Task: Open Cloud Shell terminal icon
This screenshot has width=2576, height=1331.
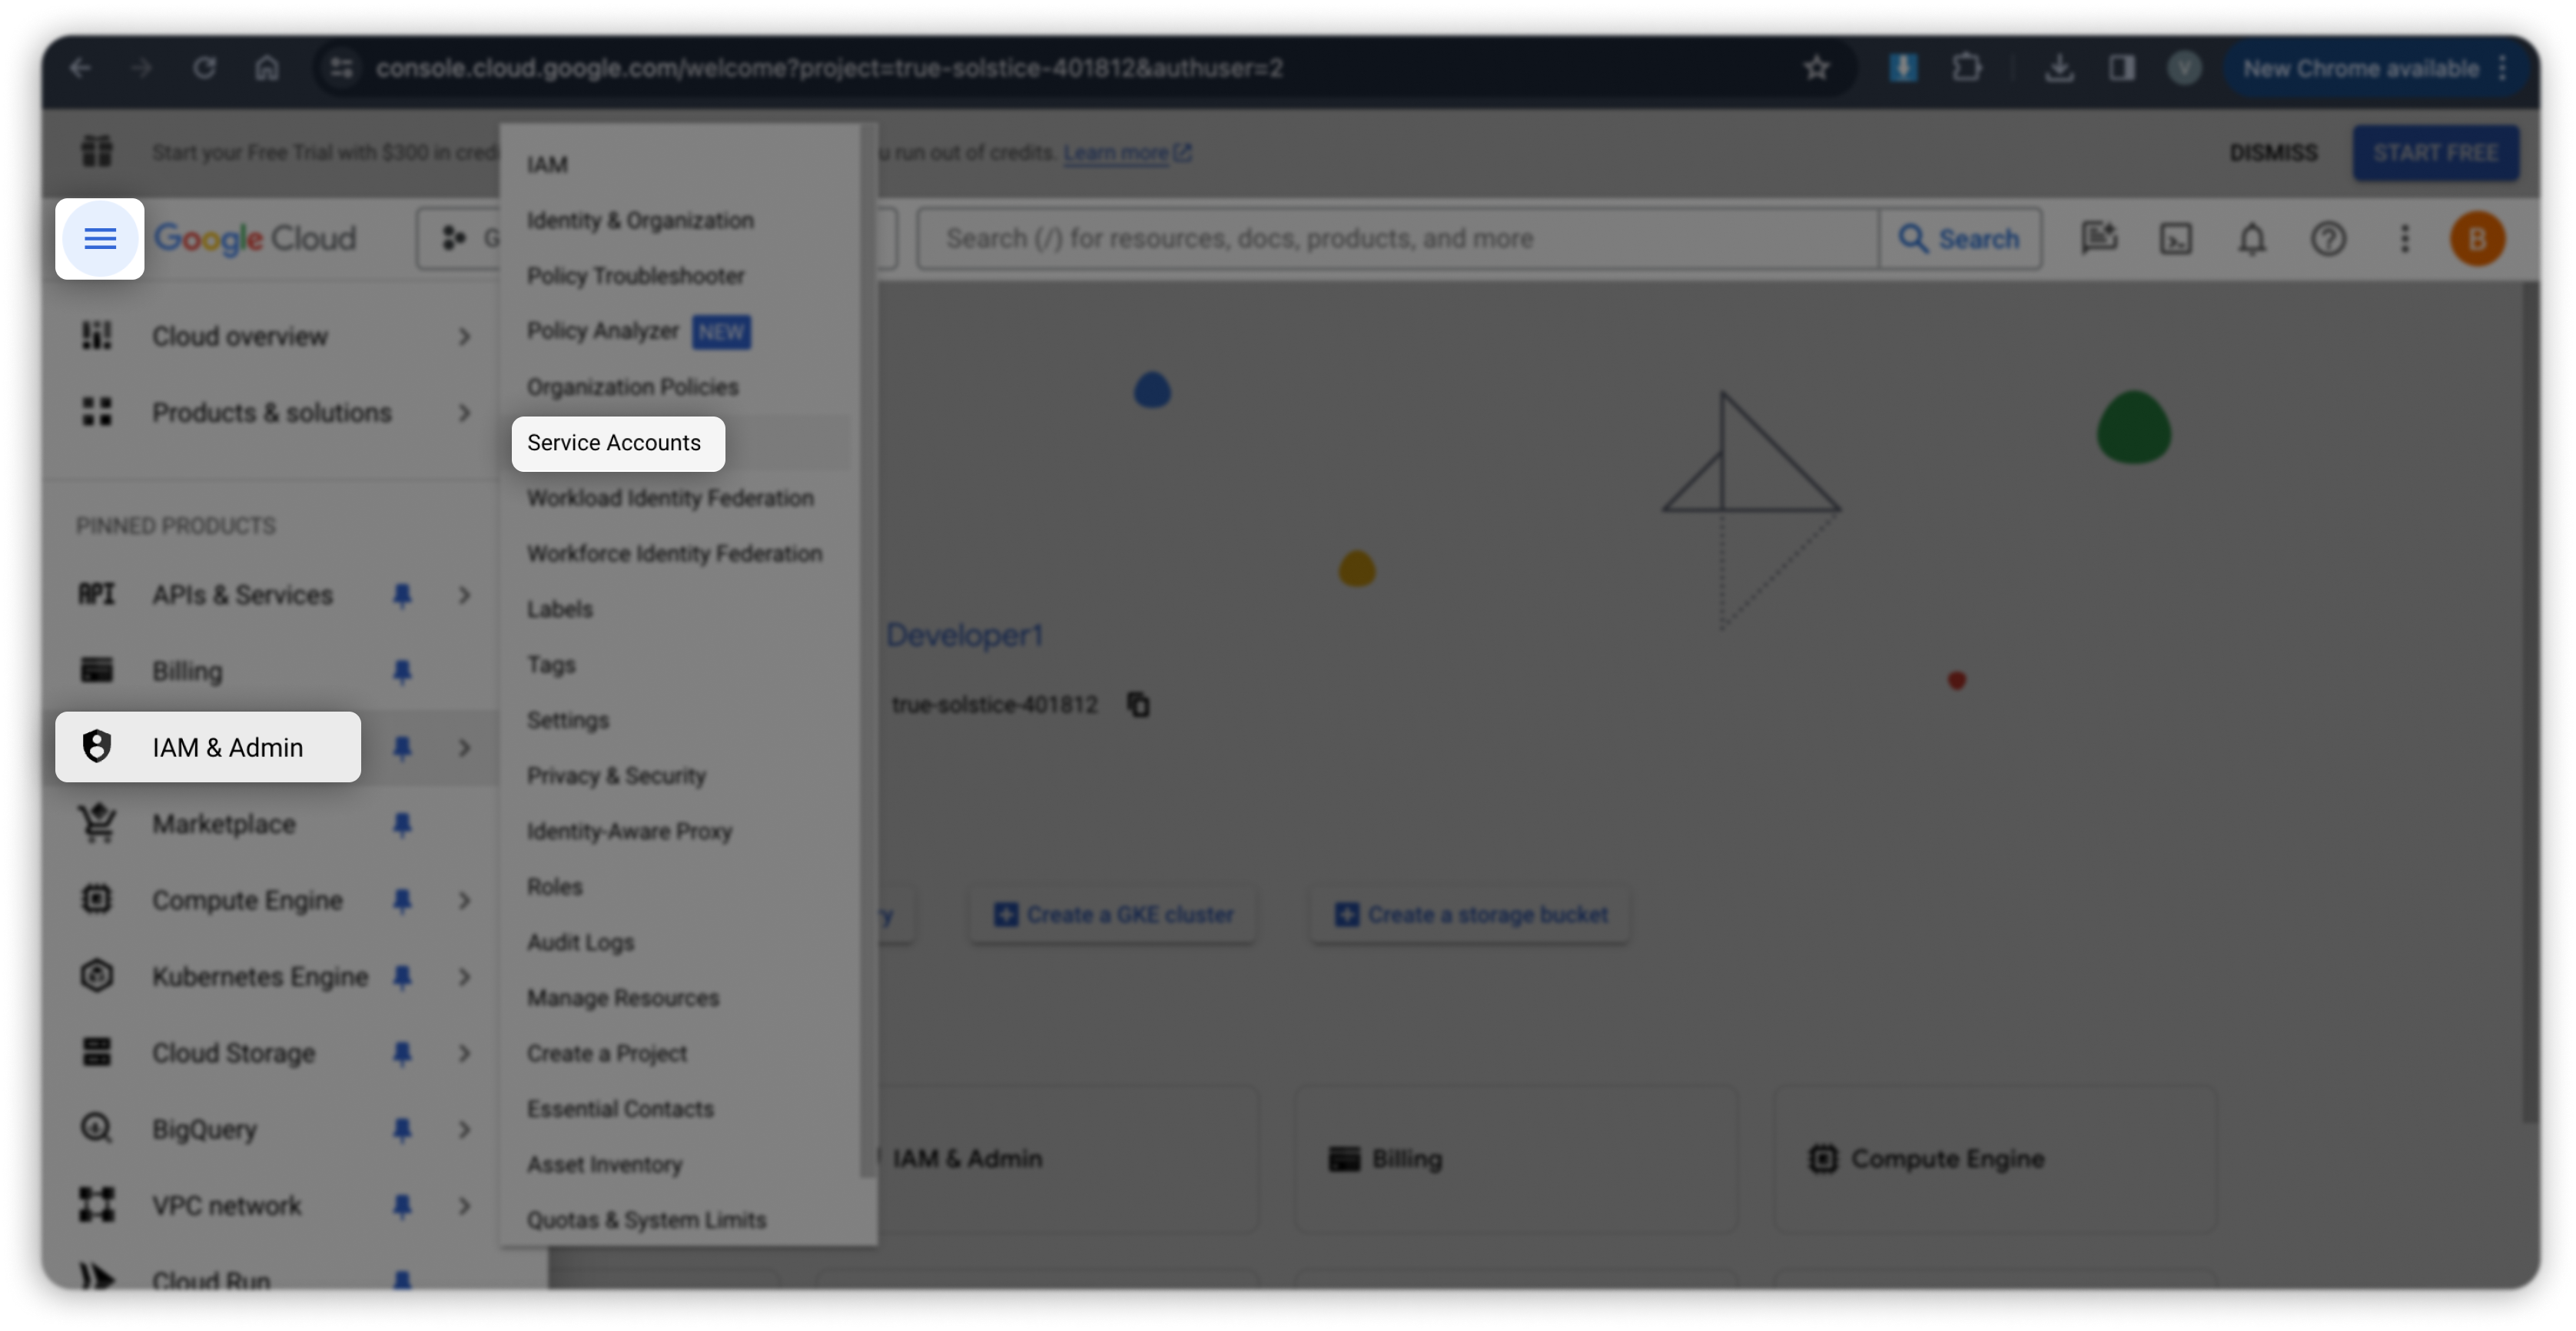Action: pos(2176,238)
